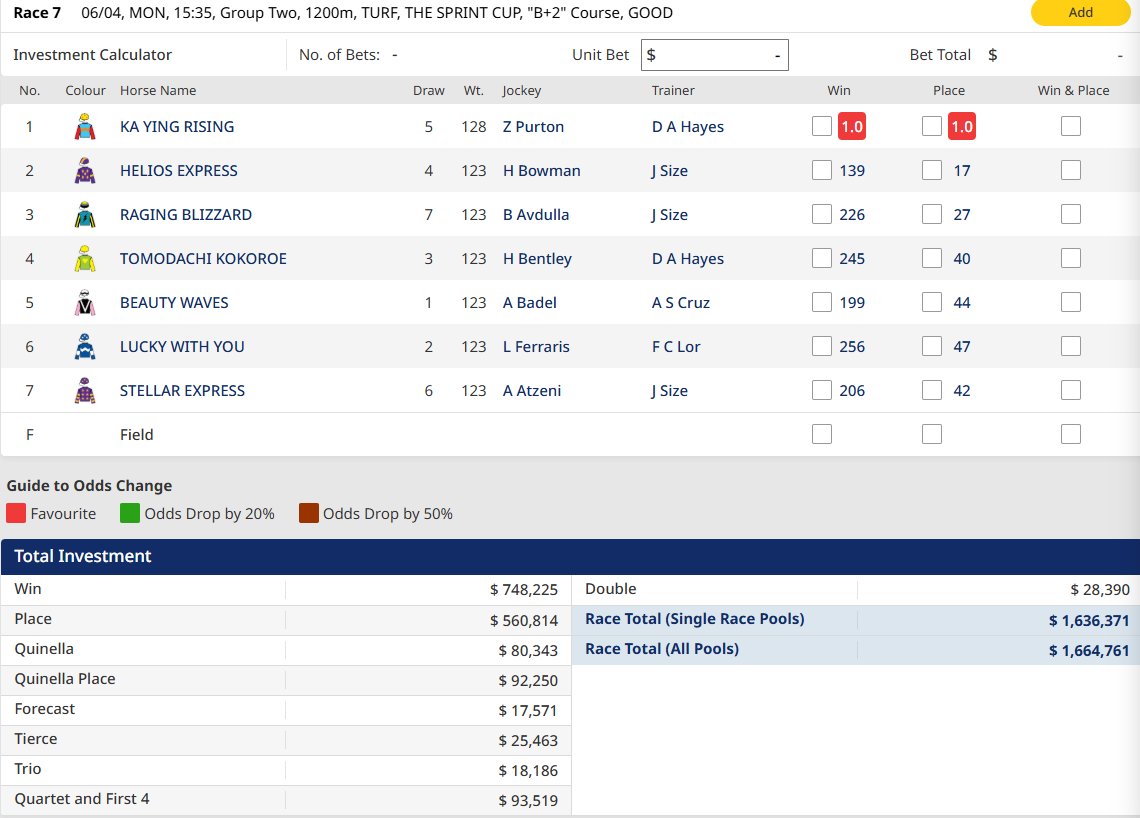Click the green Odds Drop by 20% swatch

pyautogui.click(x=130, y=514)
